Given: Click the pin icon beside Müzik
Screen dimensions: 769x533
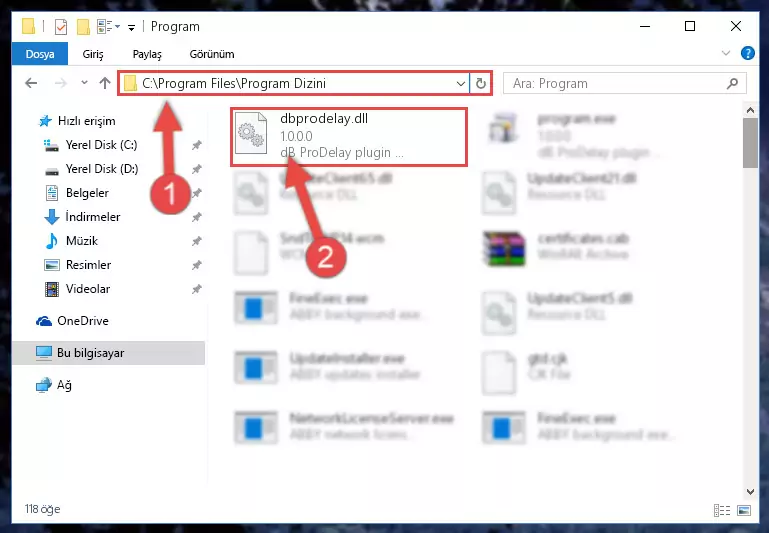Looking at the screenshot, I should coord(197,241).
